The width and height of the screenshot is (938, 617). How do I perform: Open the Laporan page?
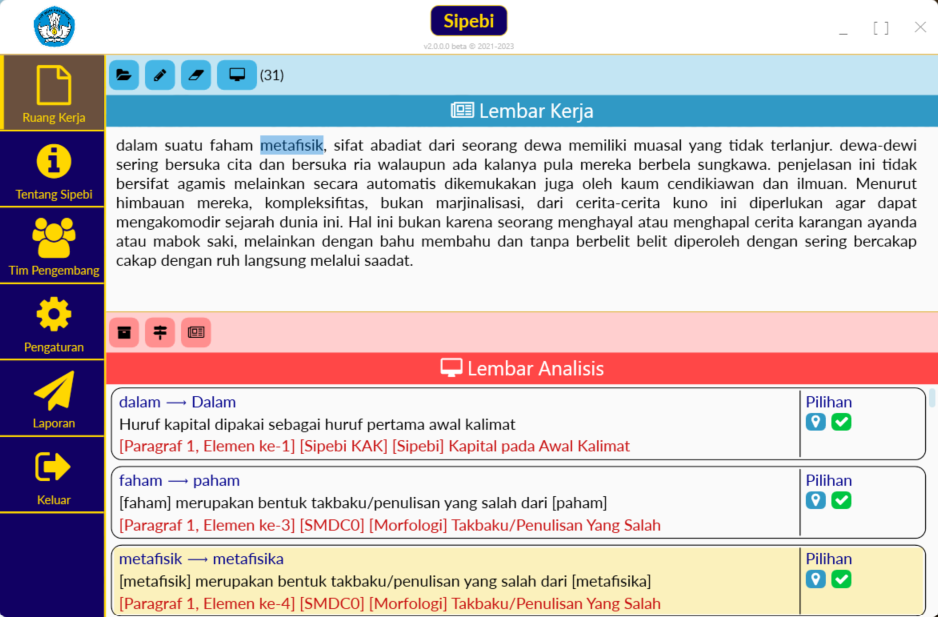click(x=54, y=399)
